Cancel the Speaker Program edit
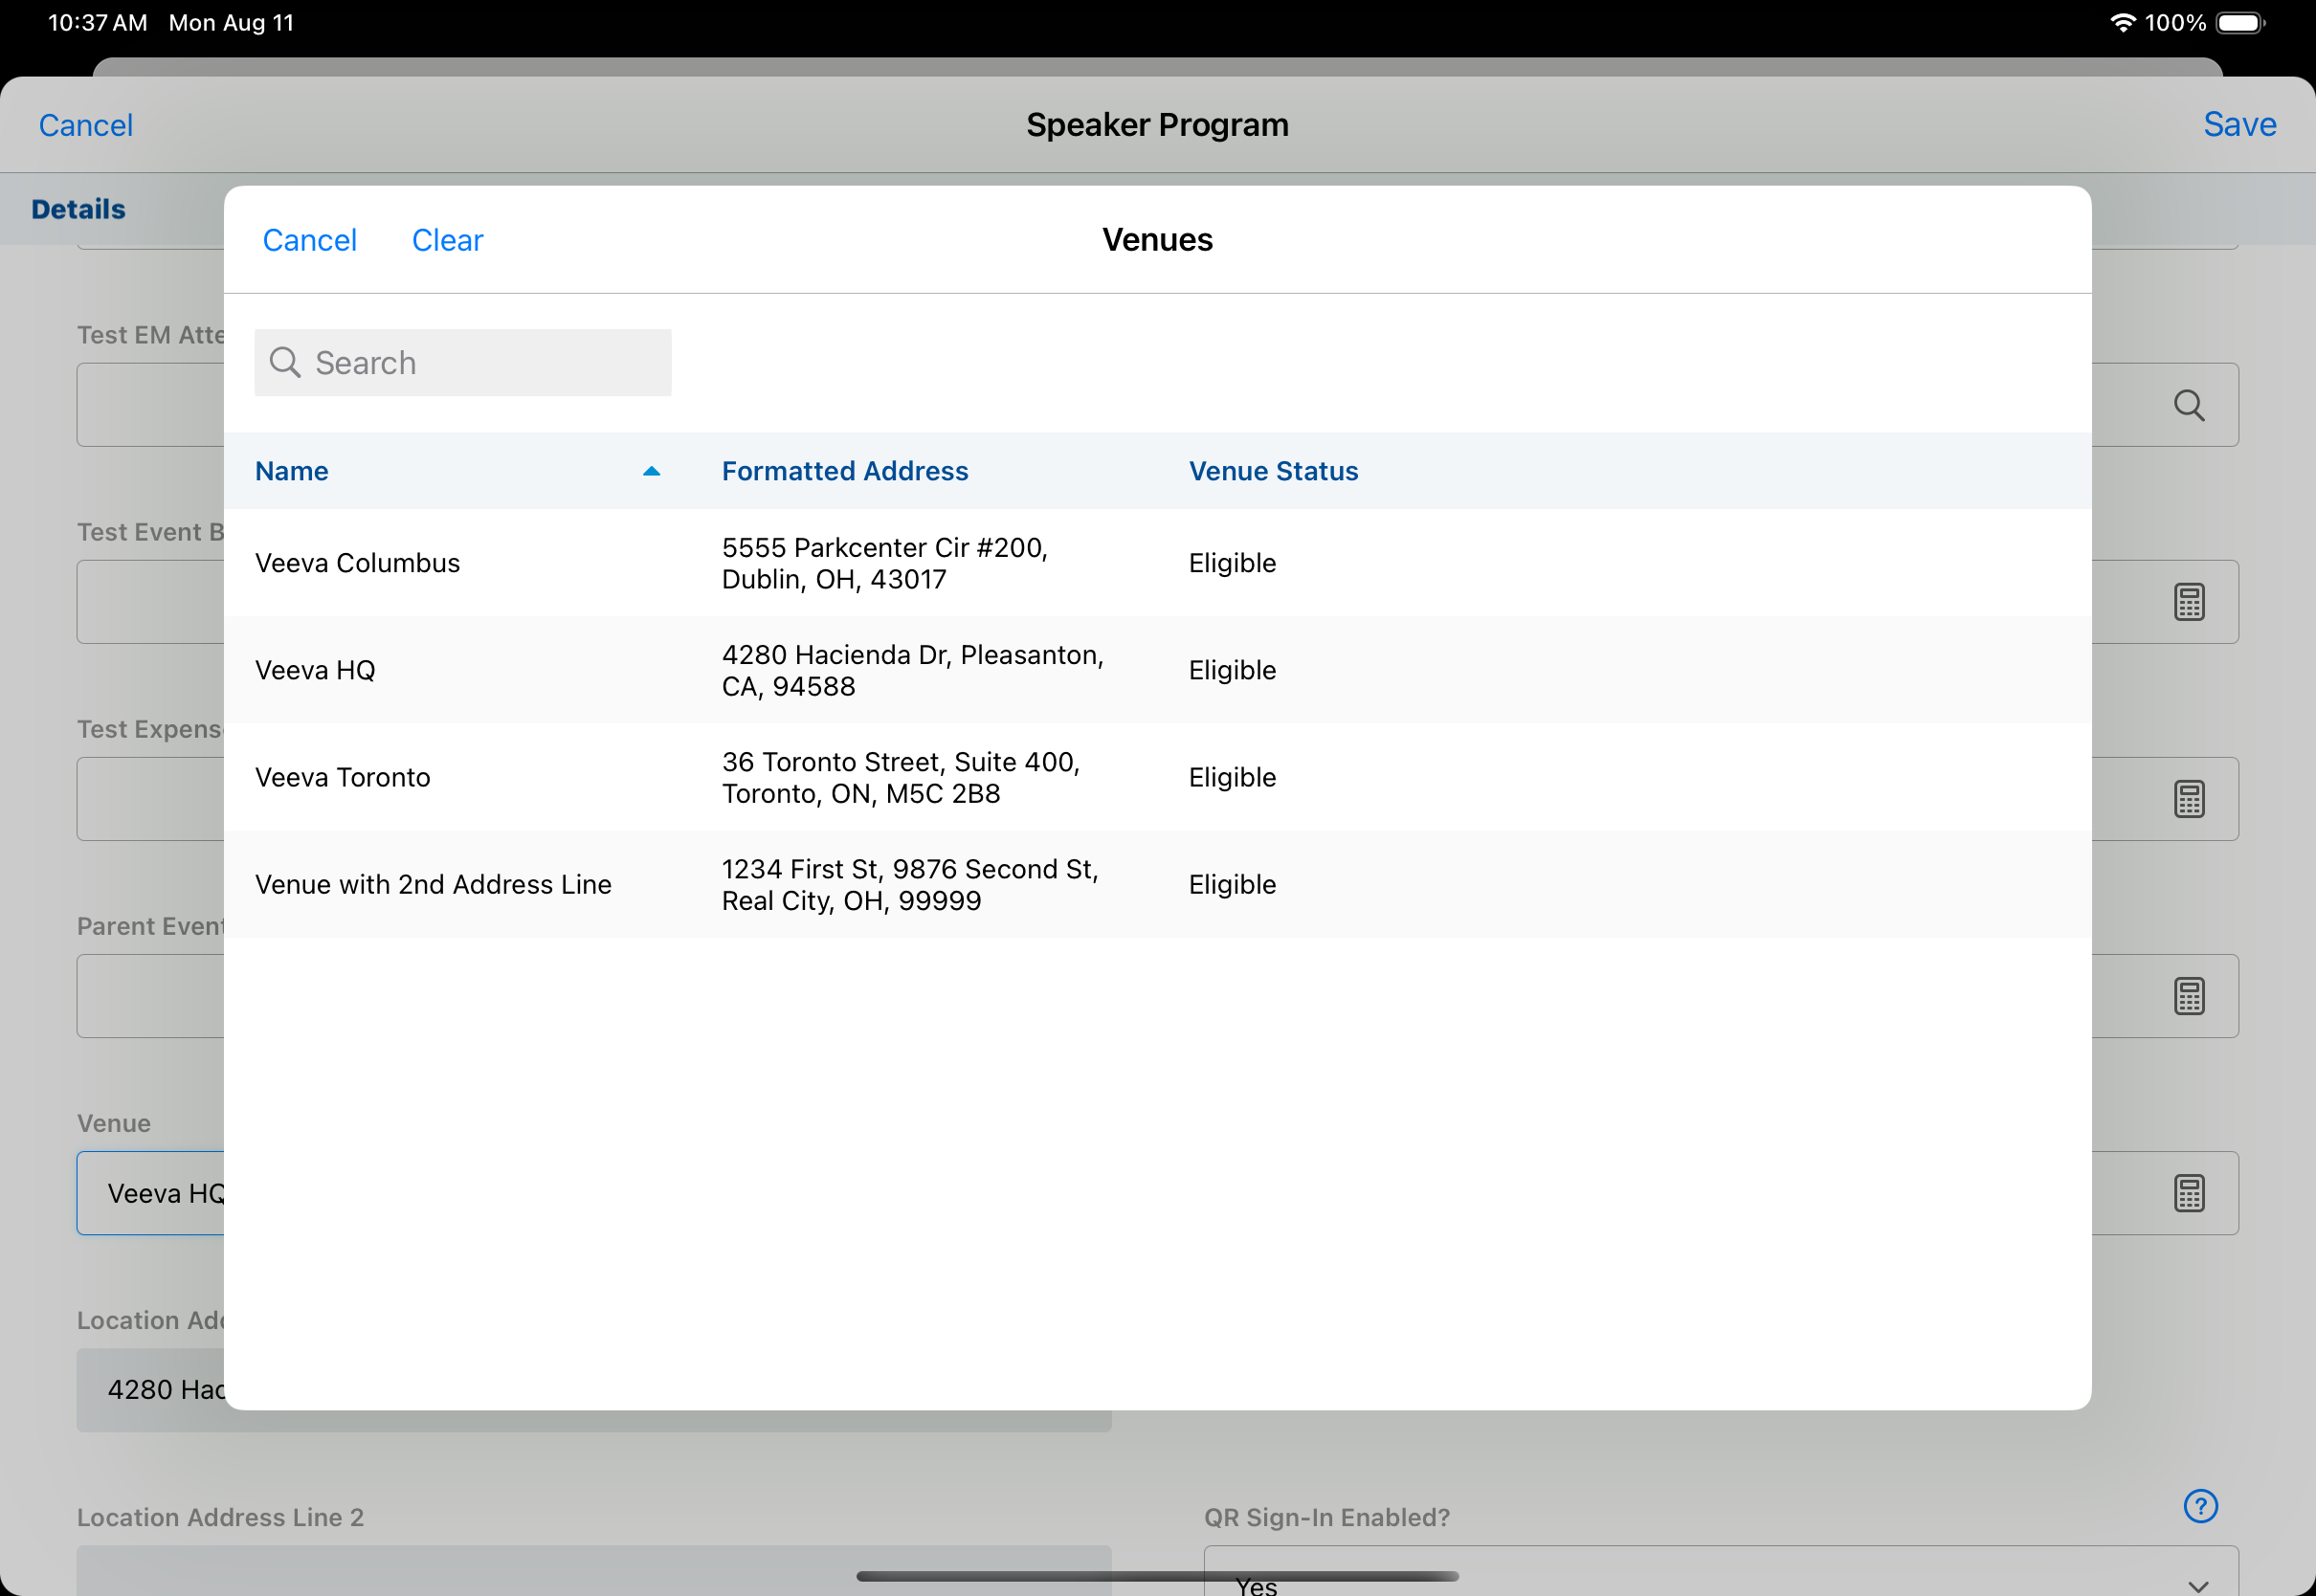 coord(85,125)
